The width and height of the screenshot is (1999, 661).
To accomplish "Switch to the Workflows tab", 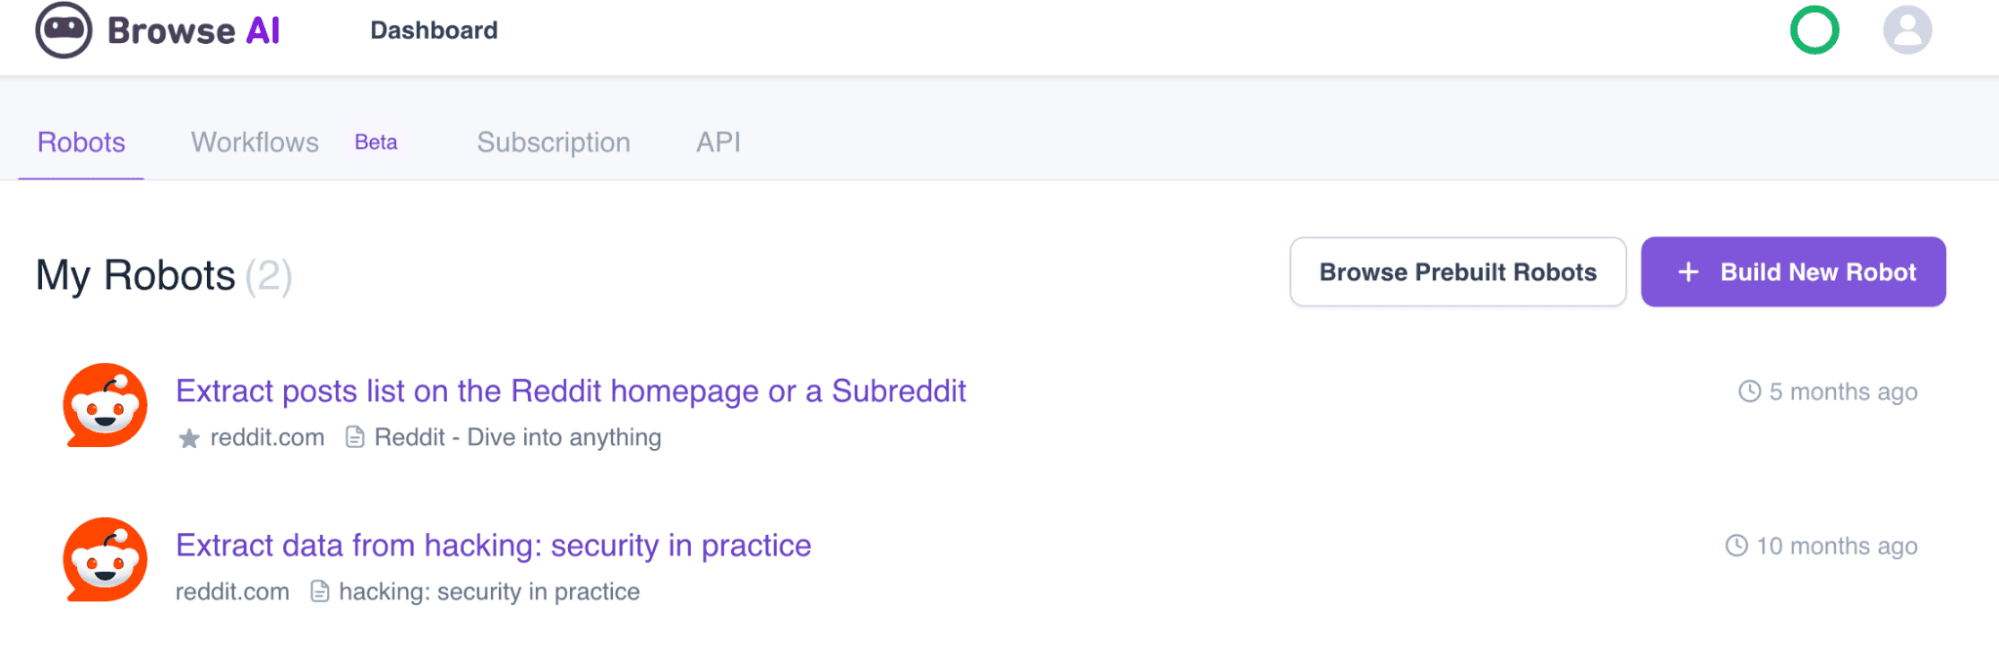I will [x=254, y=142].
